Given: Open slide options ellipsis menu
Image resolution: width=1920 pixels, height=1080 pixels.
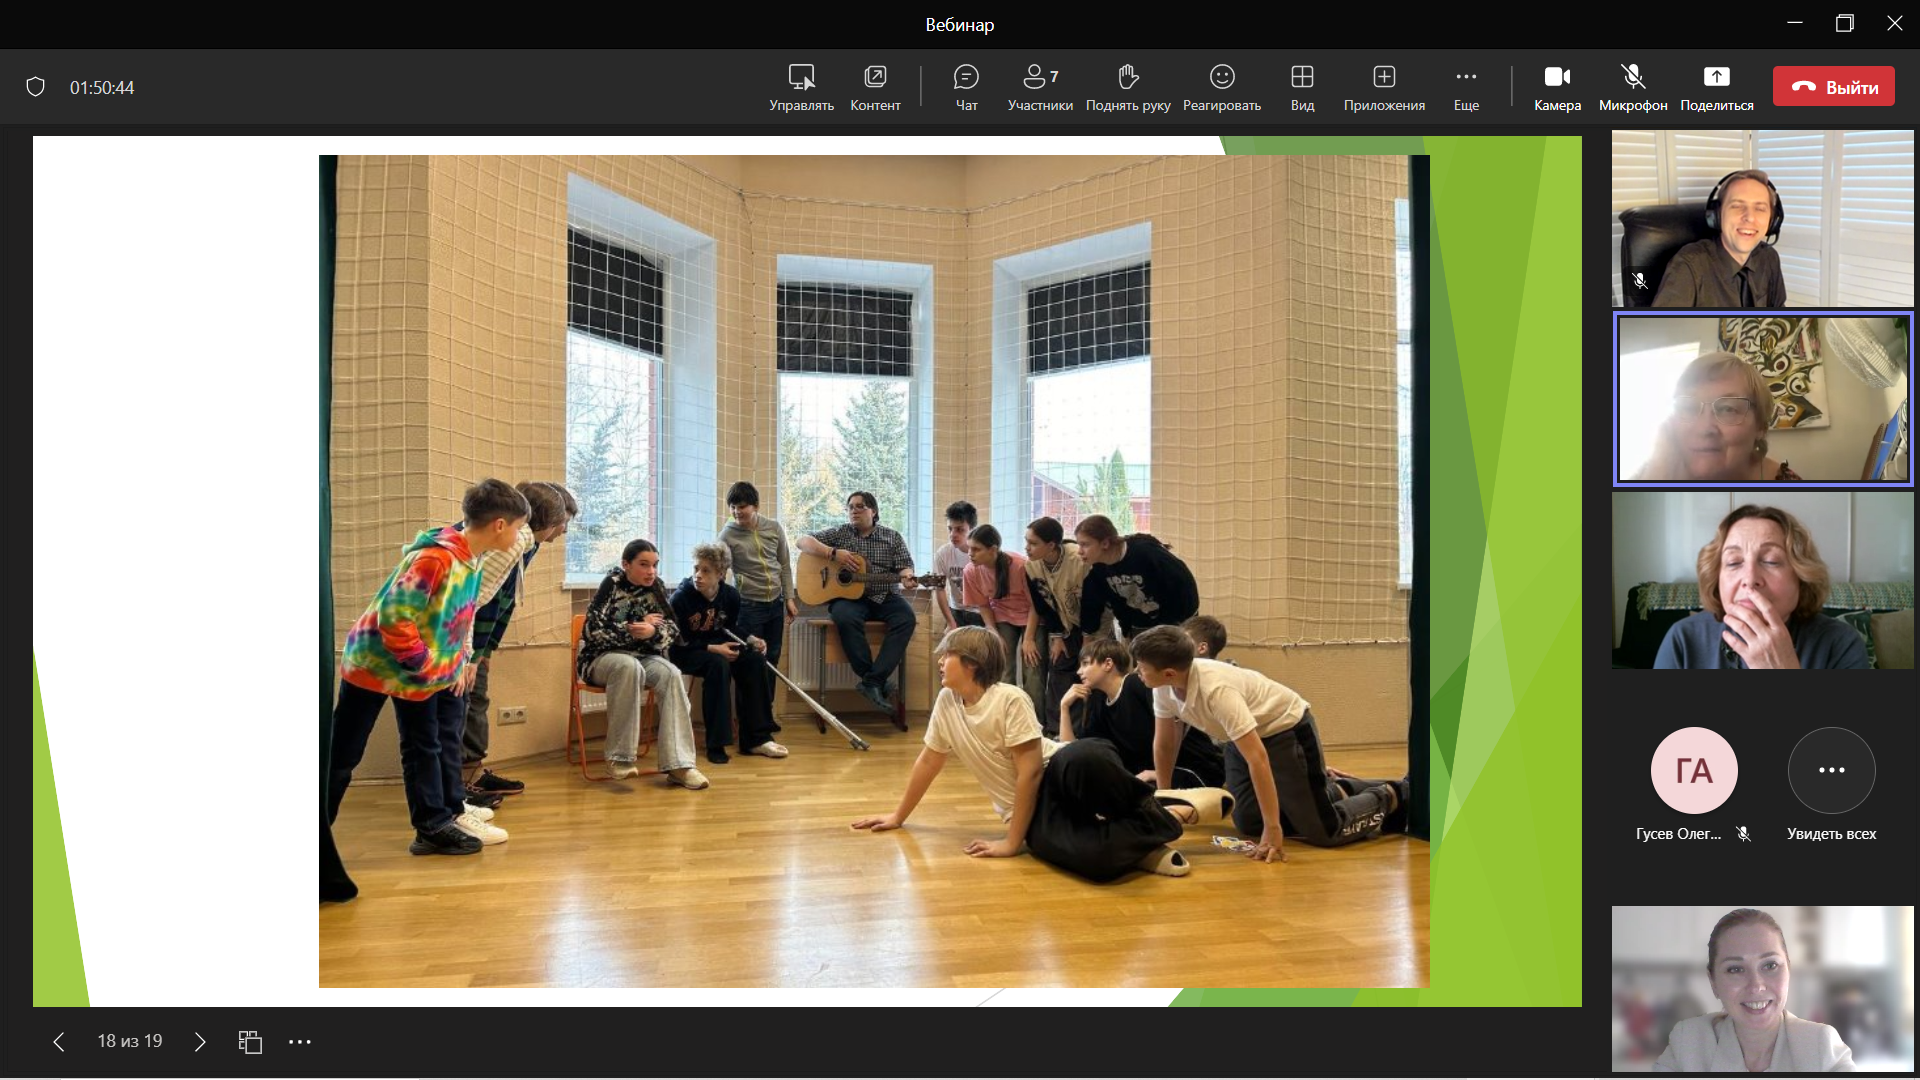Looking at the screenshot, I should coord(300,1042).
